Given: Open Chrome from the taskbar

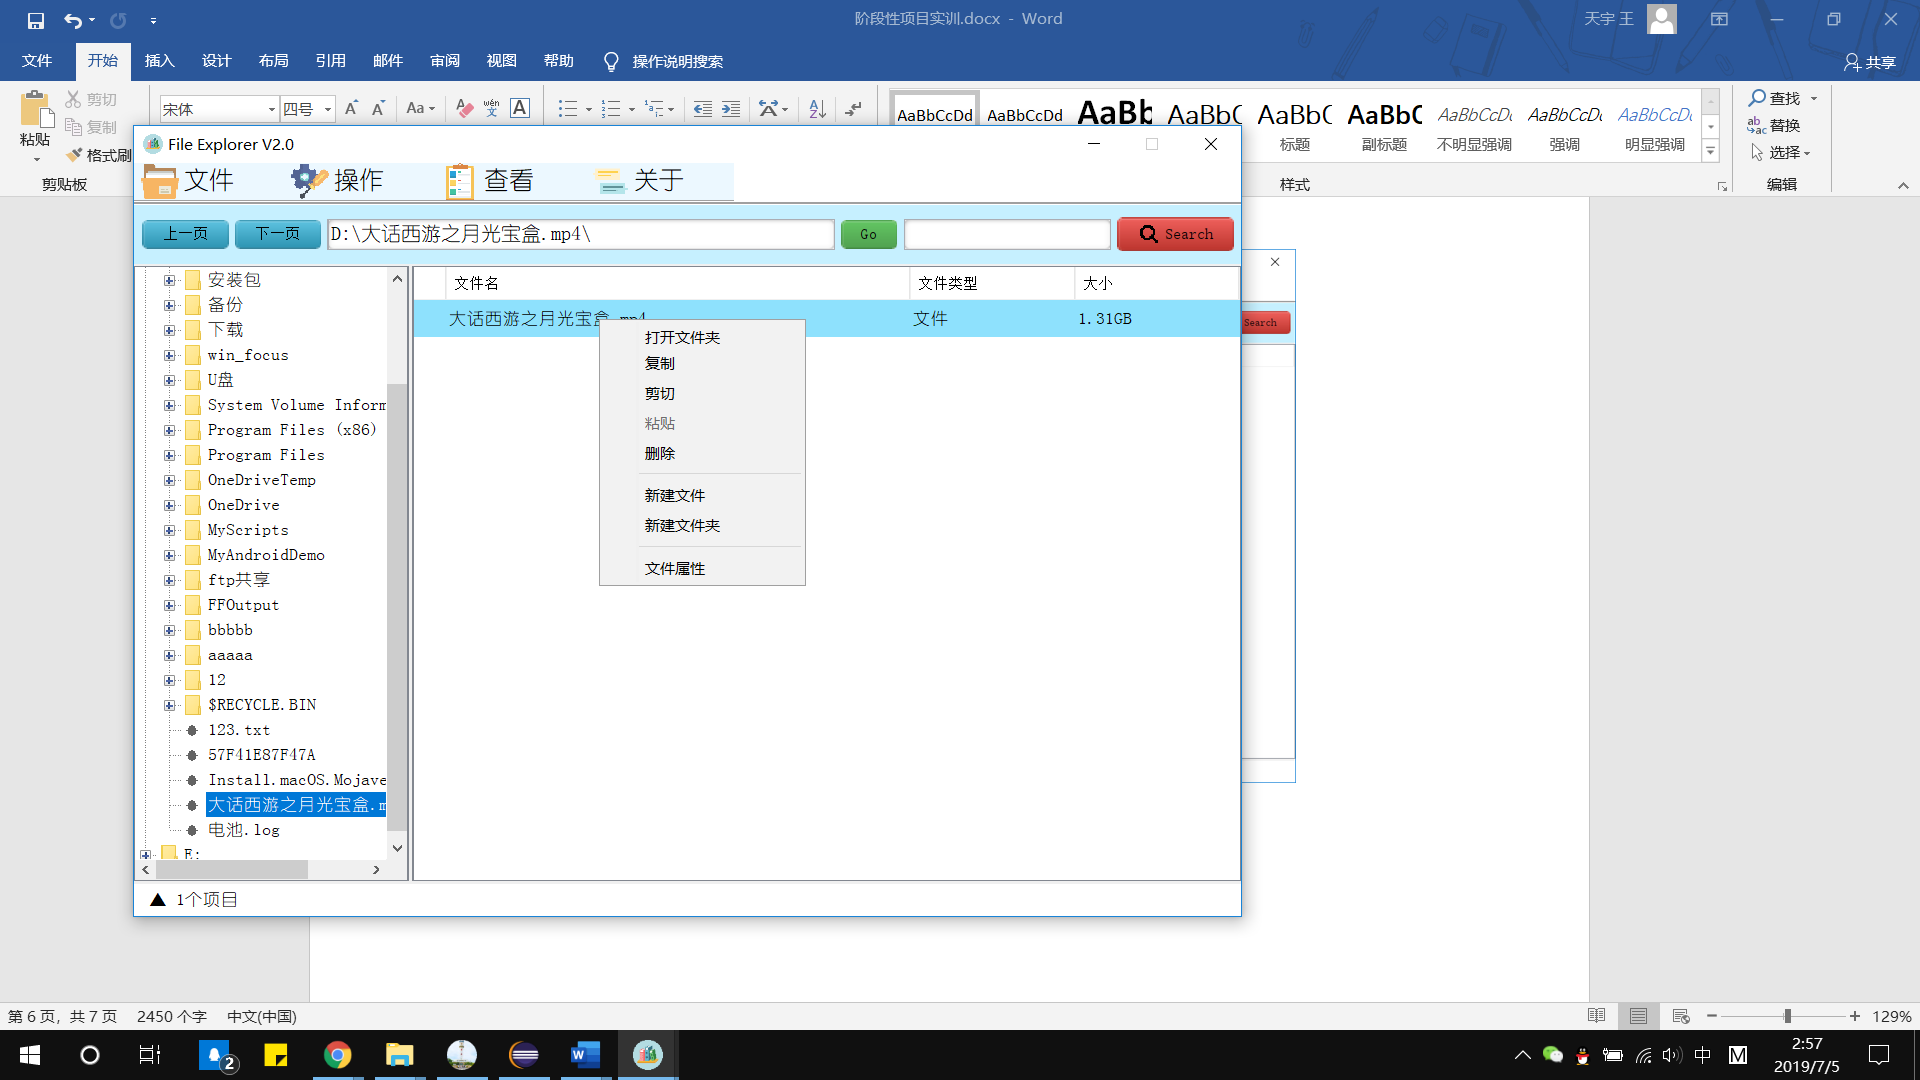Looking at the screenshot, I should pos(337,1054).
